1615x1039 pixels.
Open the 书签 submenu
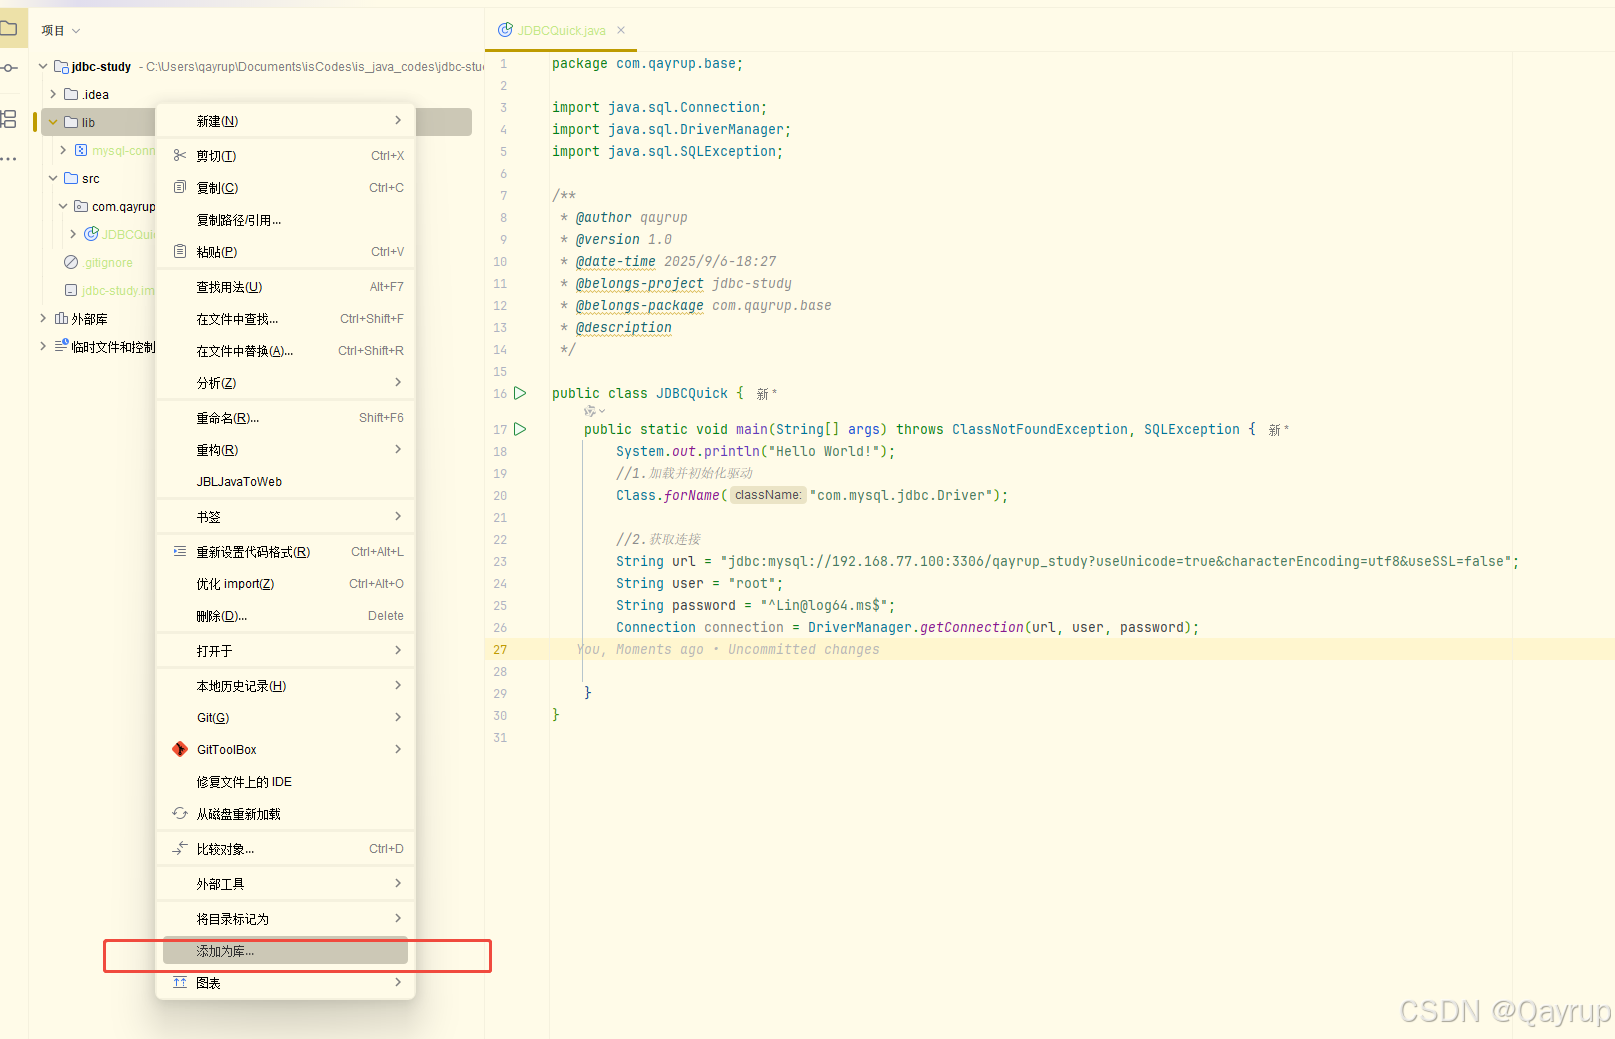click(x=286, y=516)
